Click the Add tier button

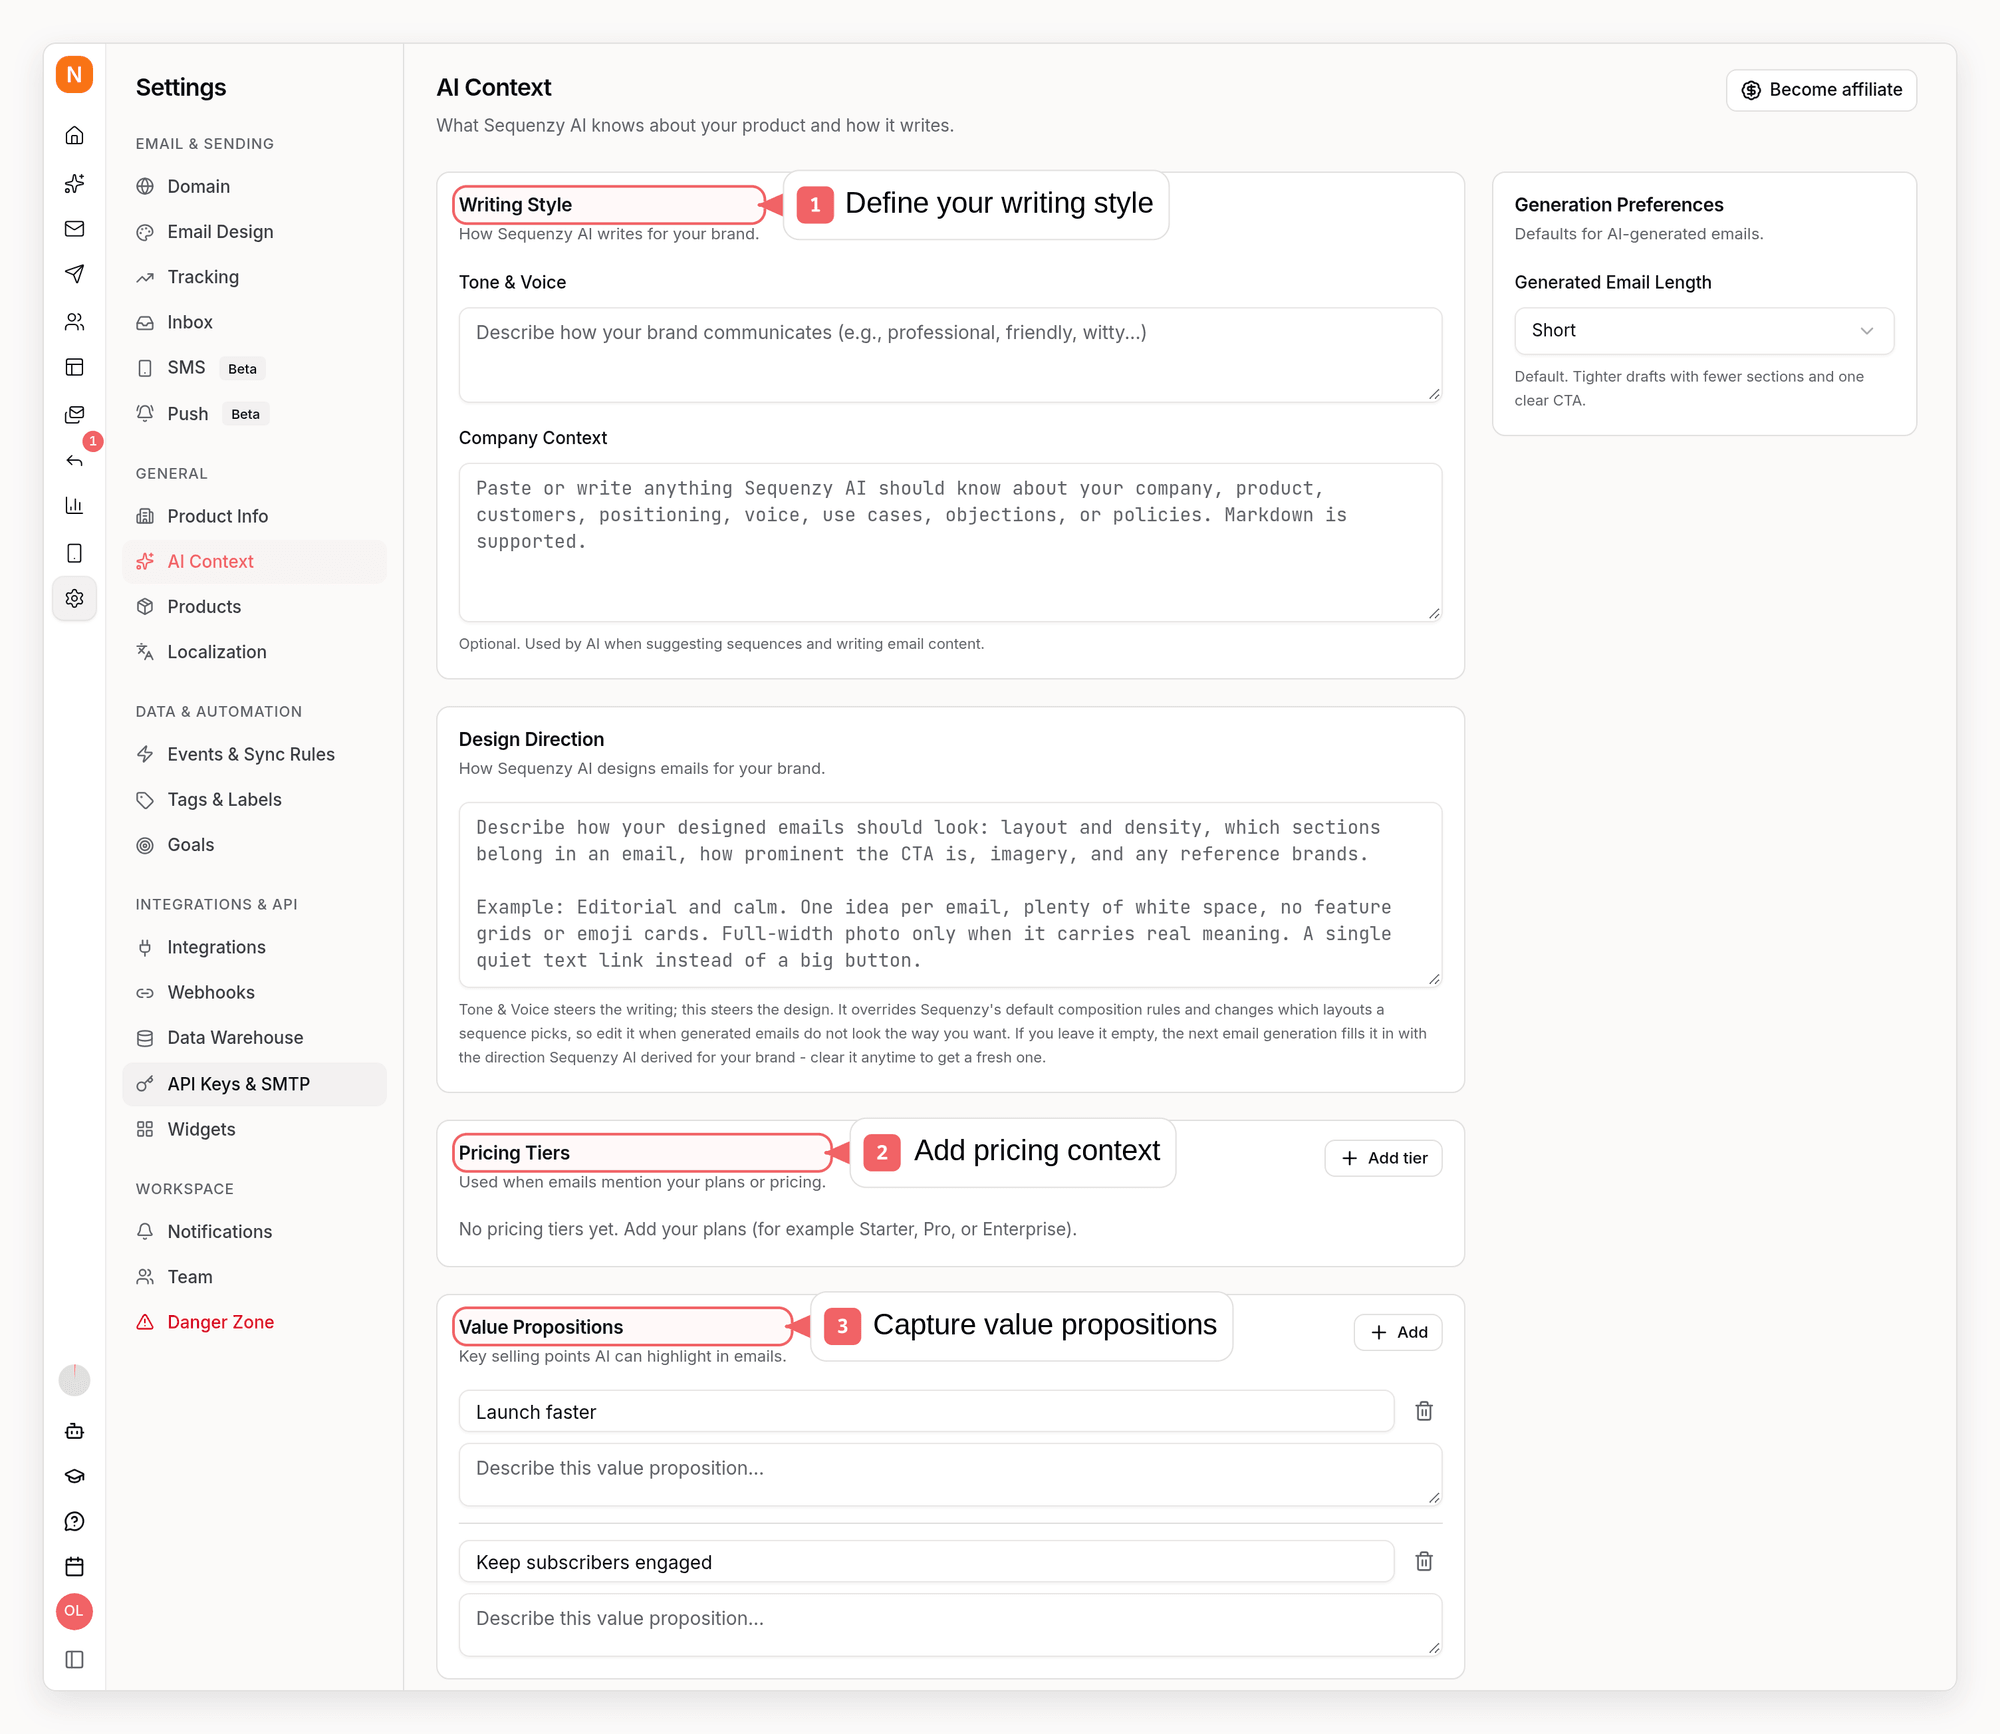pyautogui.click(x=1383, y=1158)
